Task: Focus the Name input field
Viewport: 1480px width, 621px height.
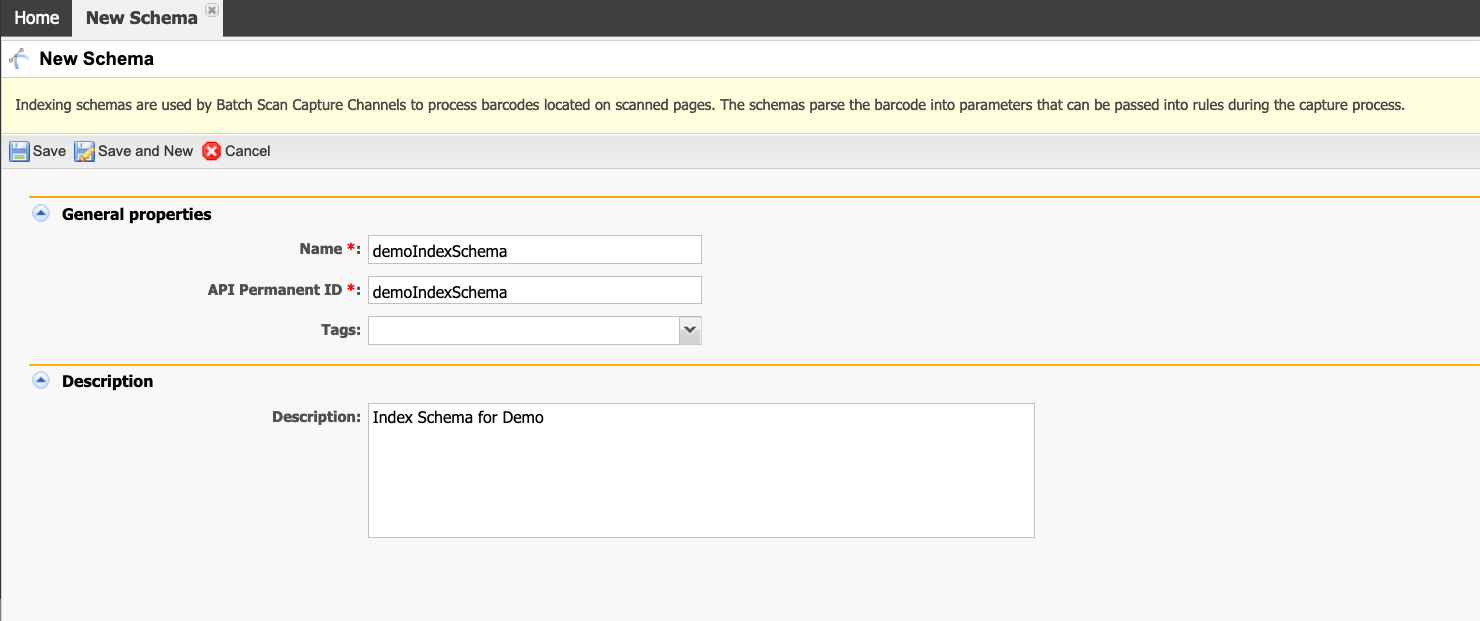Action: 535,250
